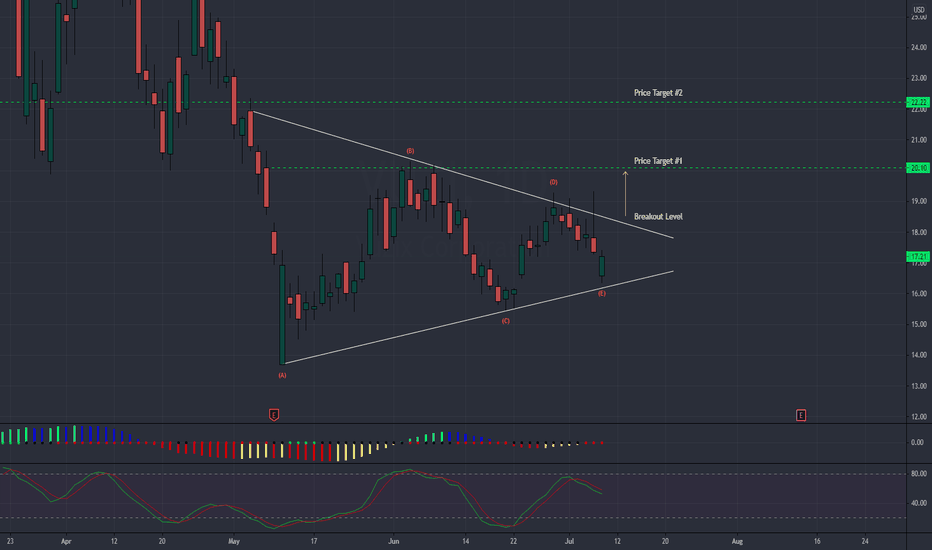Open the USD currency selector
Image resolution: width=932 pixels, height=550 pixels.
918,10
